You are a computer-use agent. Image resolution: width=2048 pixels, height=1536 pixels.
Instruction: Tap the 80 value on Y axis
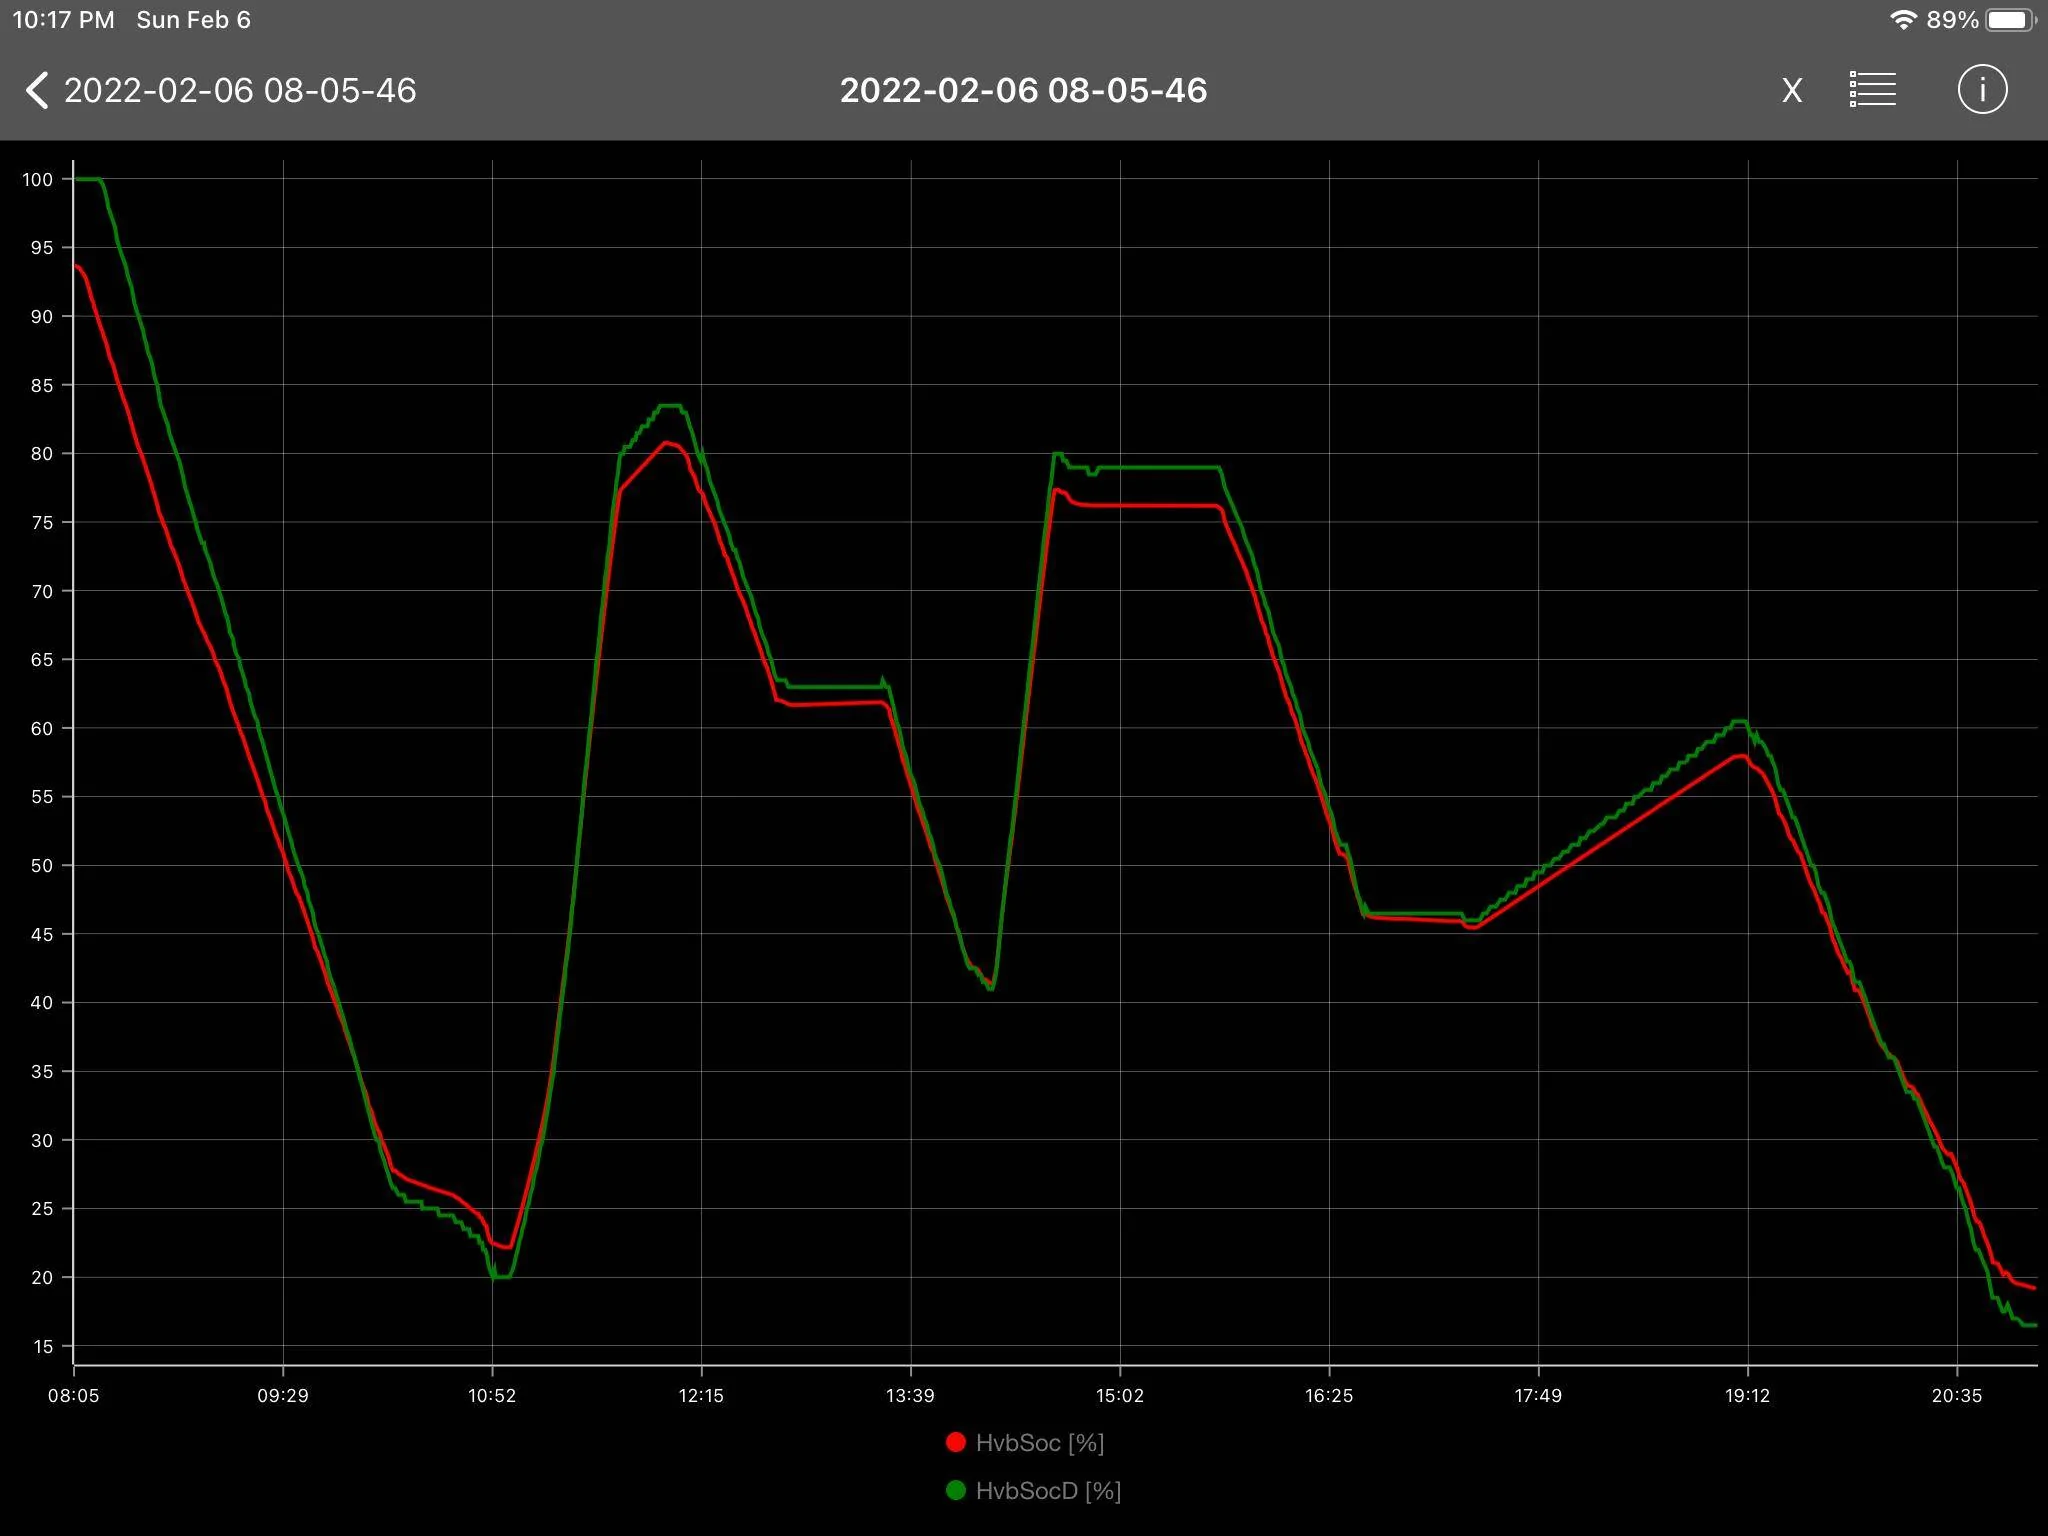click(42, 453)
